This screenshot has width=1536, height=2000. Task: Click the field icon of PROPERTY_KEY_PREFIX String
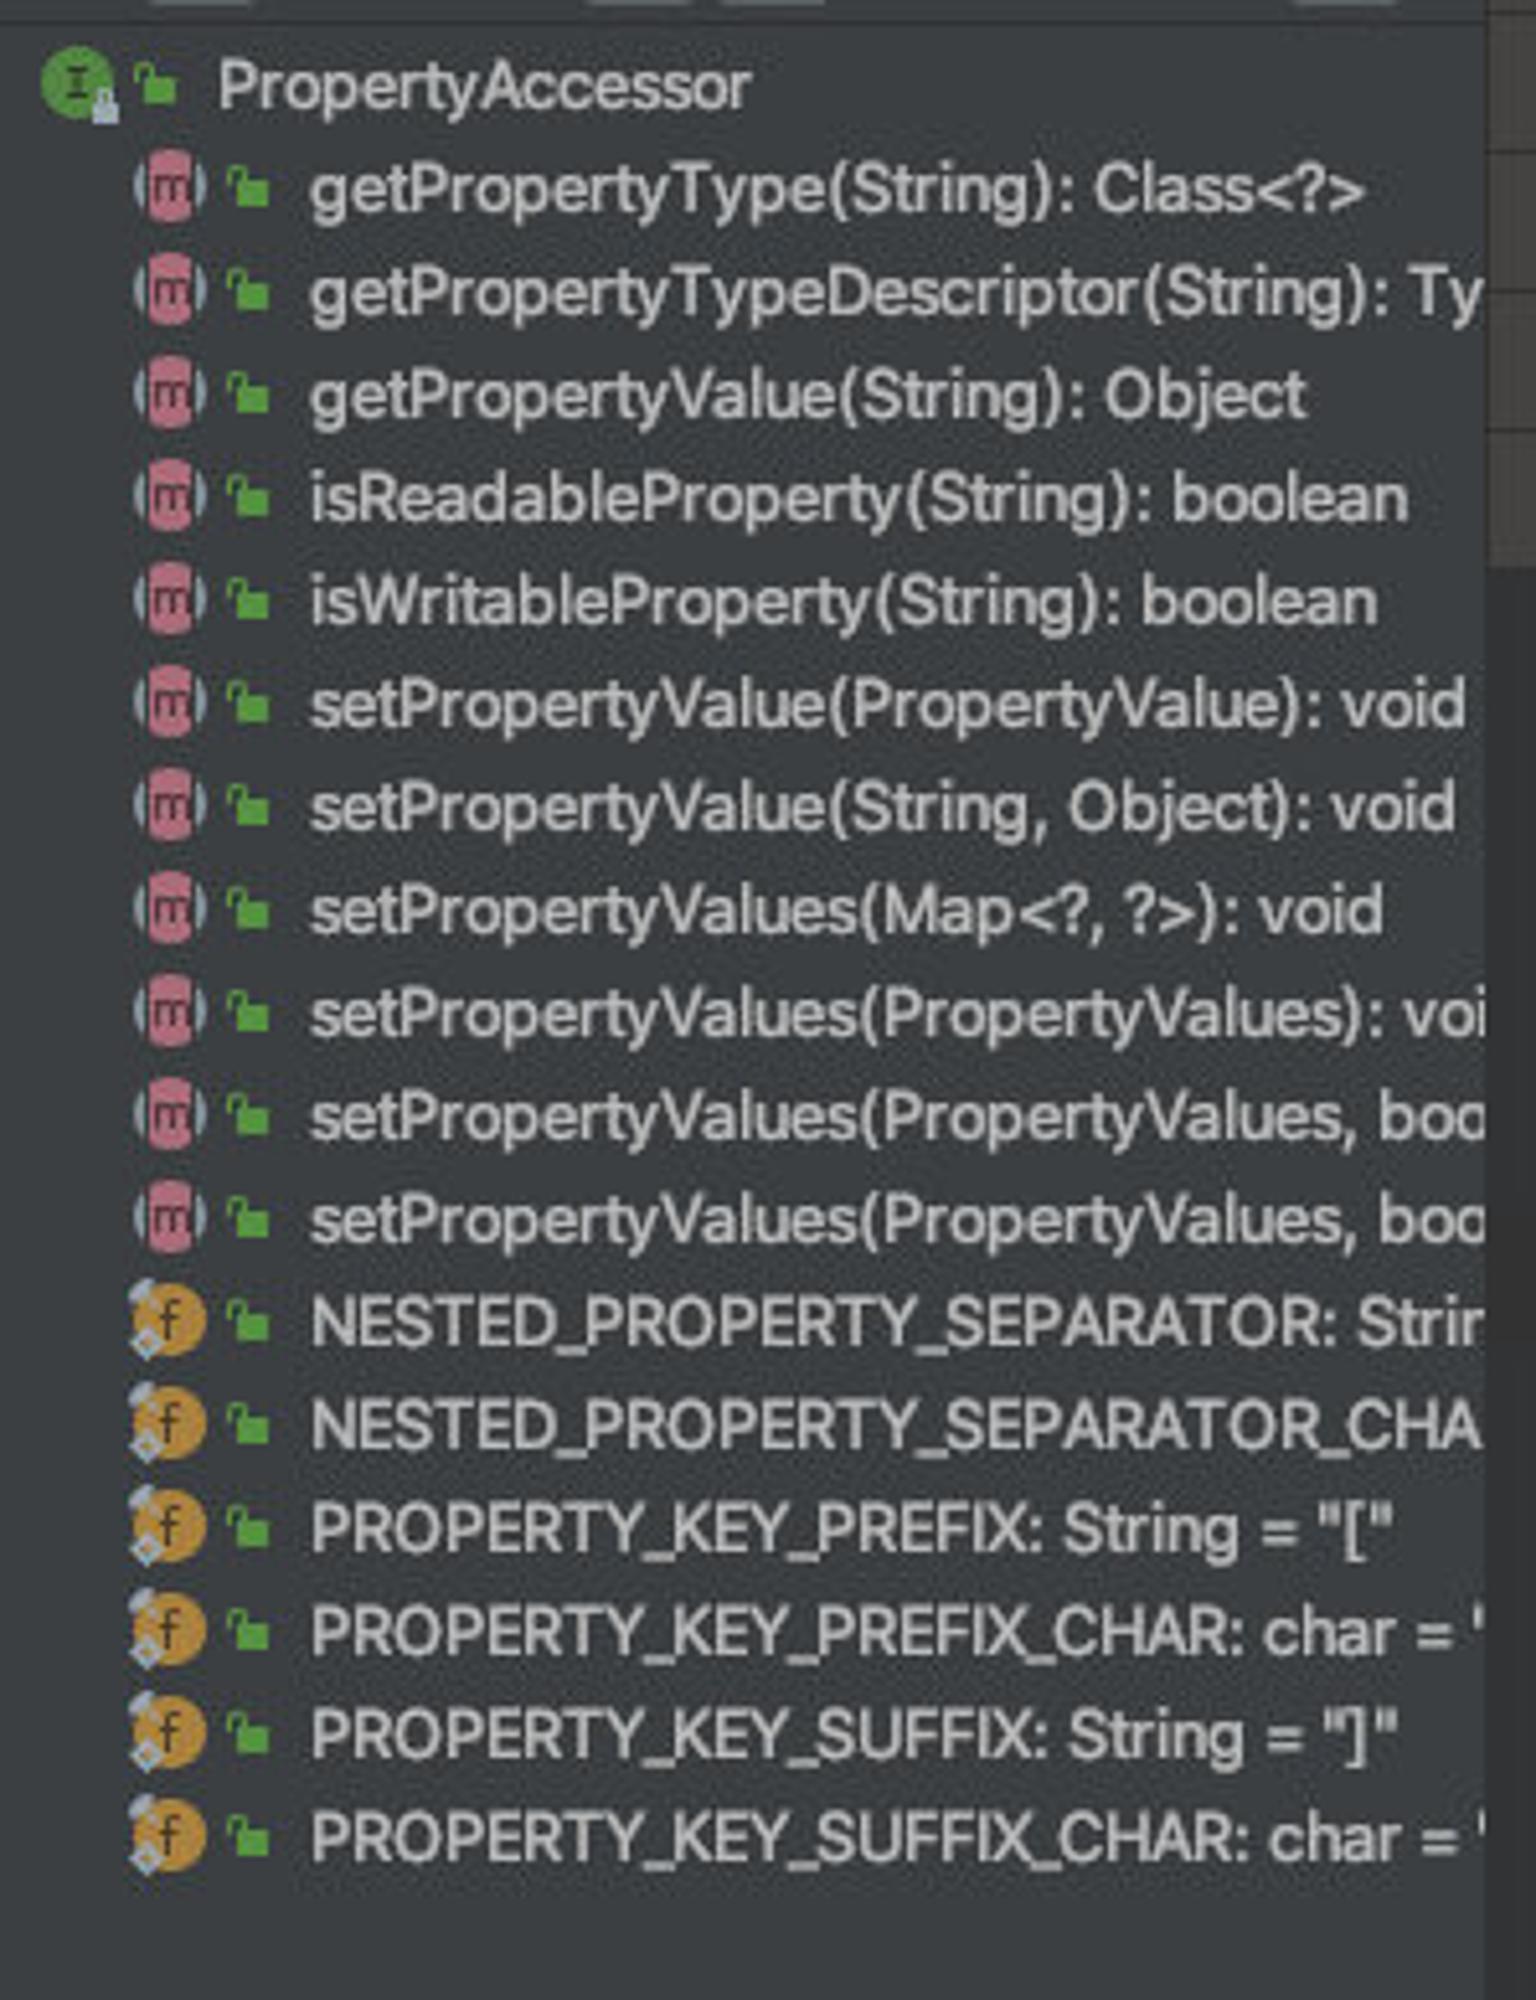click(167, 1528)
